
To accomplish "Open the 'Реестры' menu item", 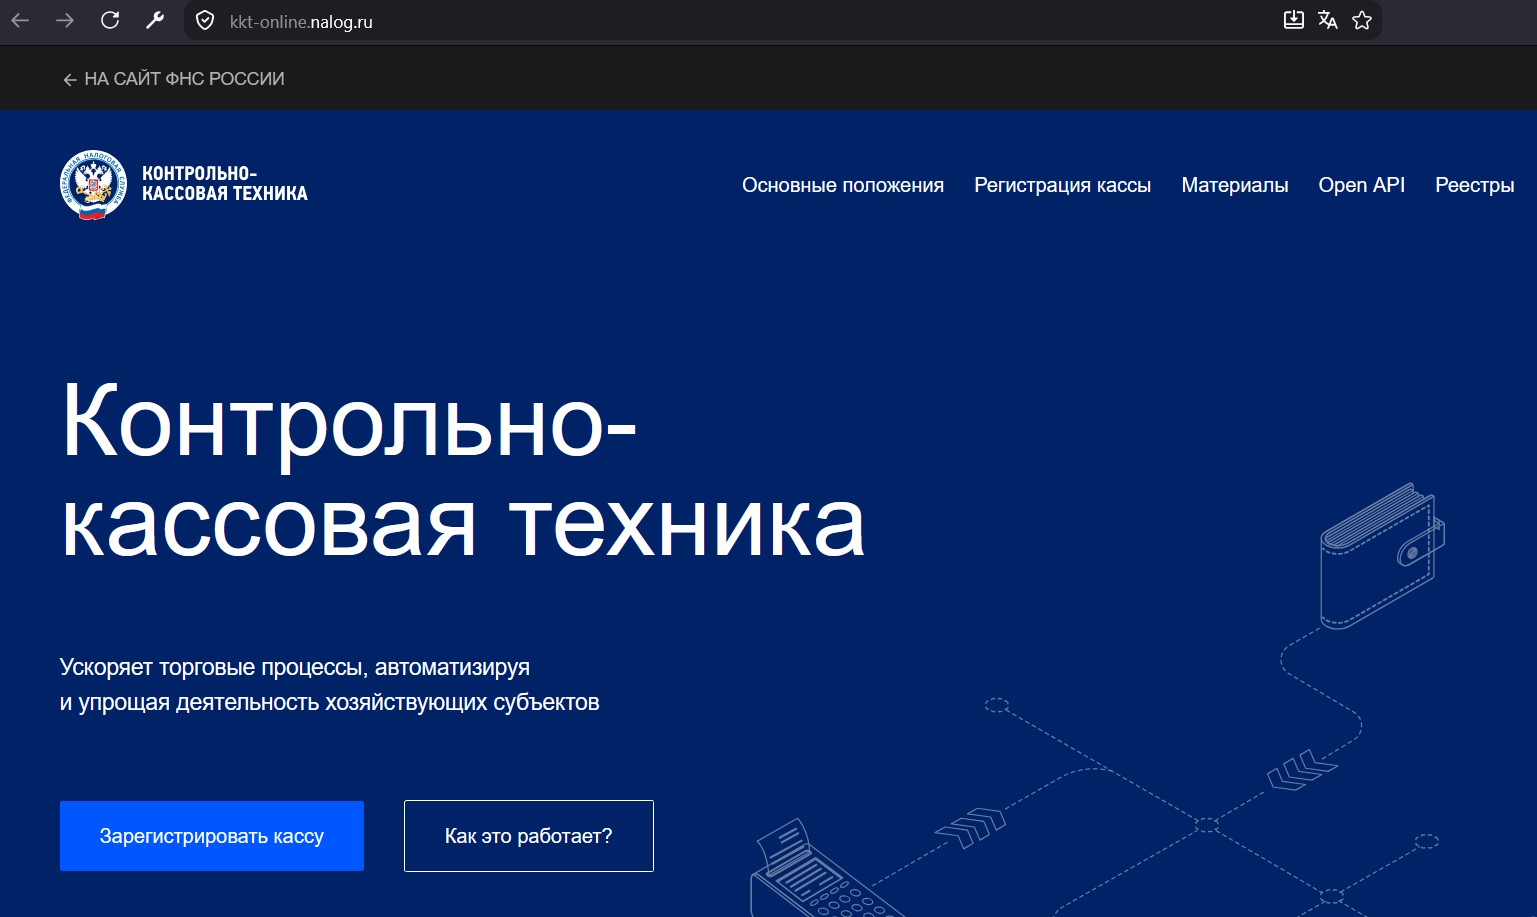I will tap(1474, 185).
